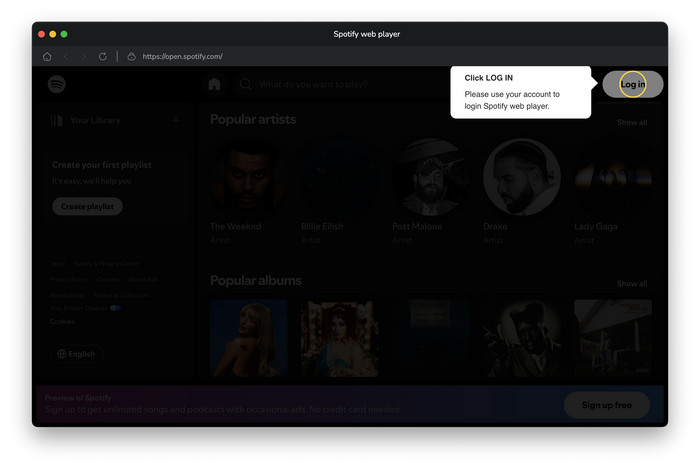Screen dimensions: 700x469
Task: Click the Your Library icon
Action: [57, 120]
